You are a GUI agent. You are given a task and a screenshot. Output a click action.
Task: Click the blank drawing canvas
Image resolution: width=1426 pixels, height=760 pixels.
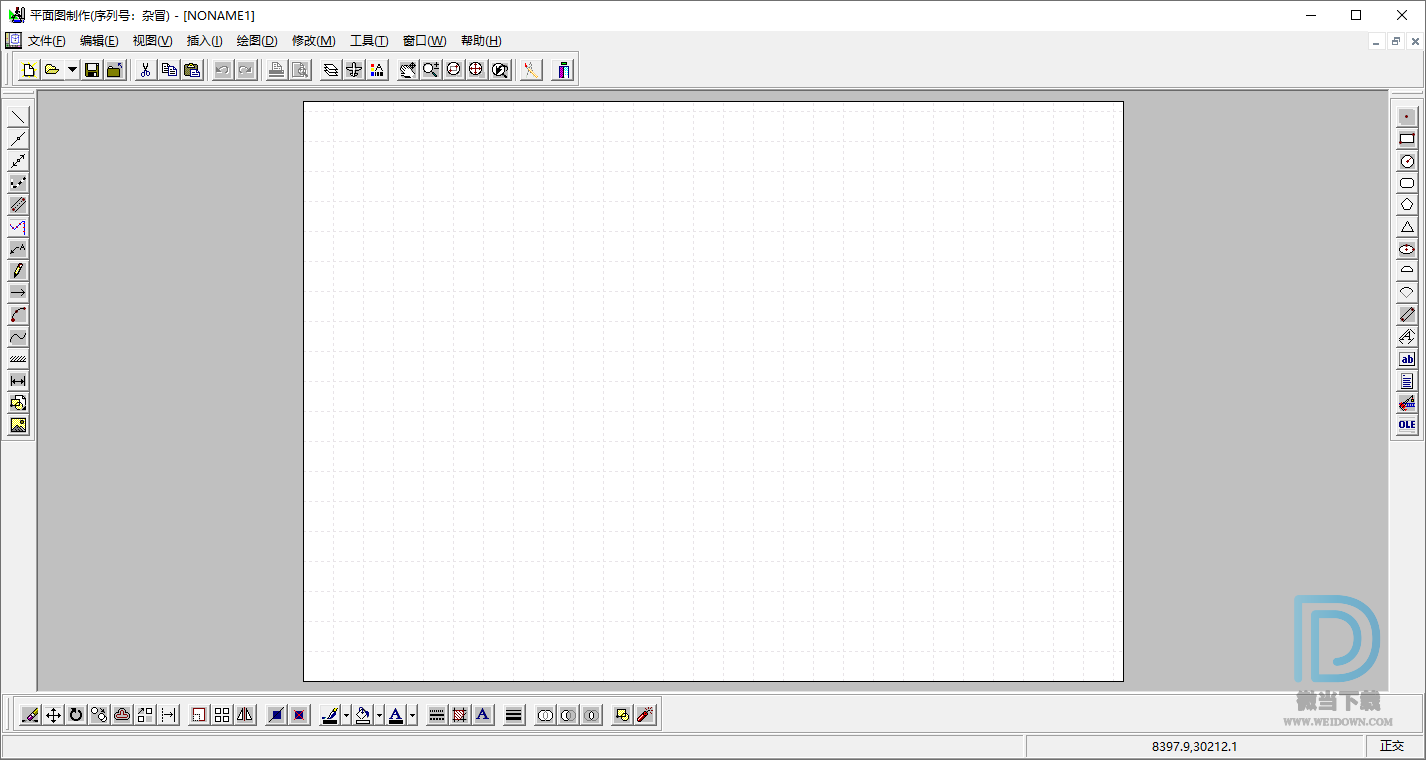pyautogui.click(x=713, y=391)
